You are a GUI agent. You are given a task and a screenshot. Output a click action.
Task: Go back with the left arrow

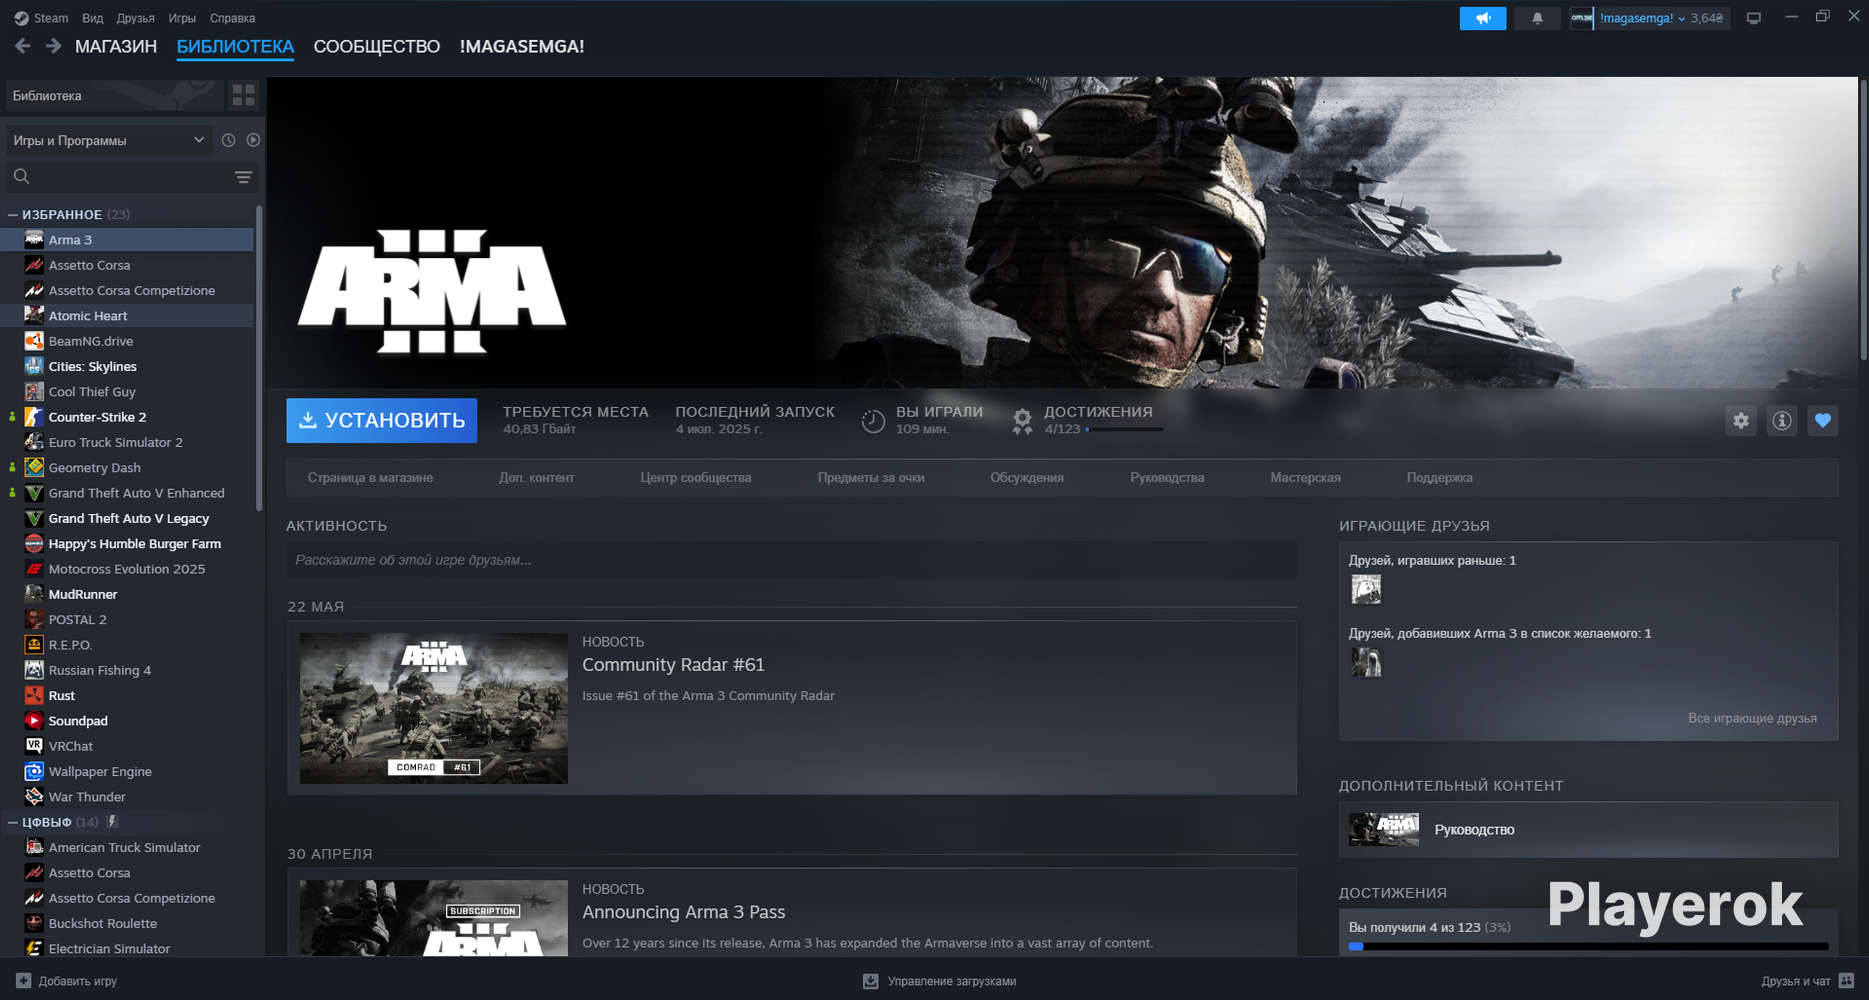point(22,46)
